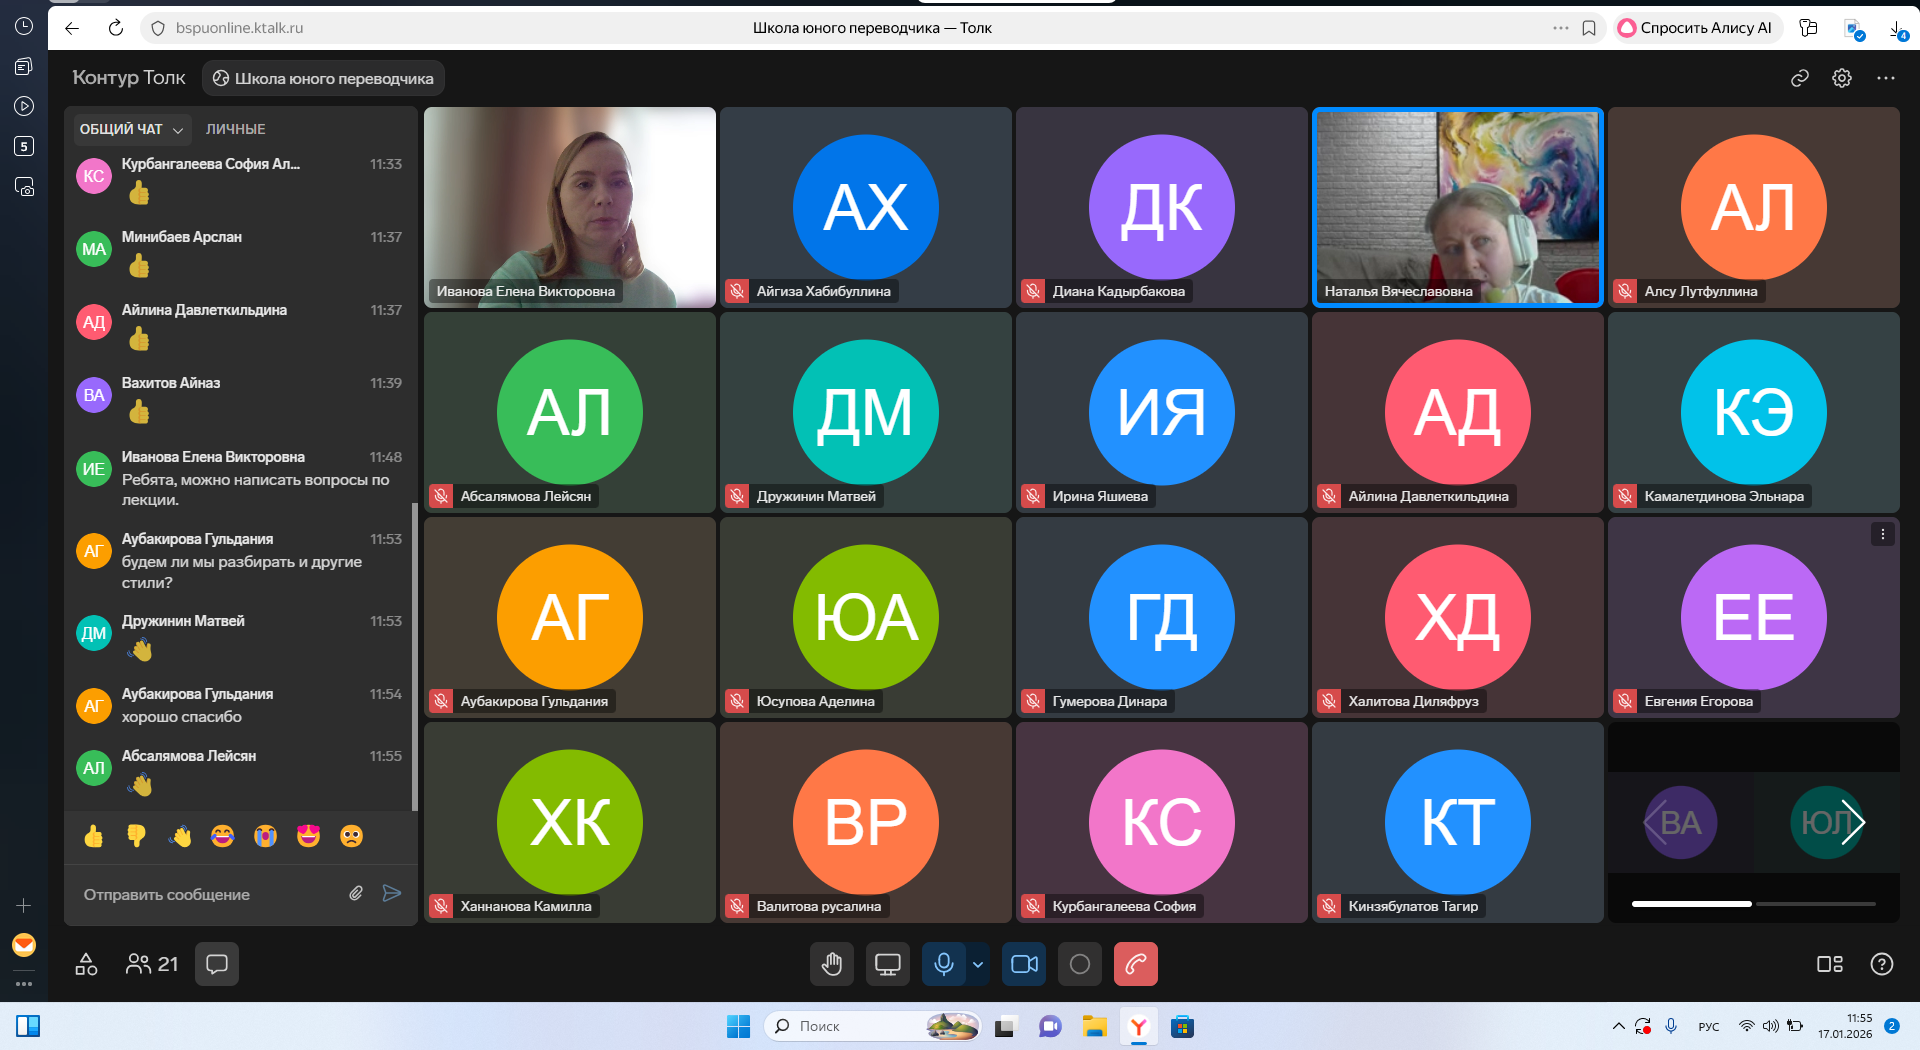The image size is (1920, 1050).
Task: Toggle the camera on or off
Action: click(x=1024, y=964)
